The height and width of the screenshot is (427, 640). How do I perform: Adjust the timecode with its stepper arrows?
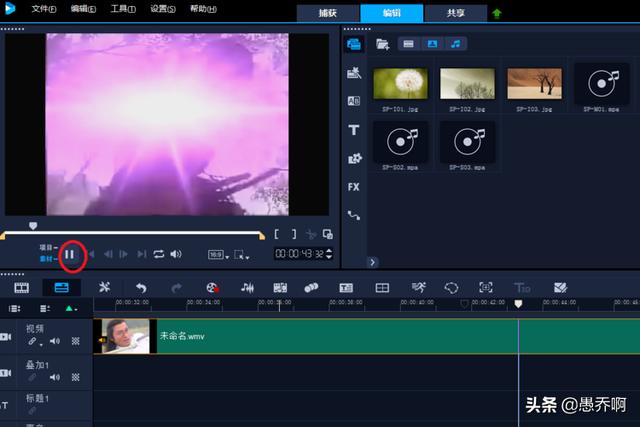(x=329, y=254)
